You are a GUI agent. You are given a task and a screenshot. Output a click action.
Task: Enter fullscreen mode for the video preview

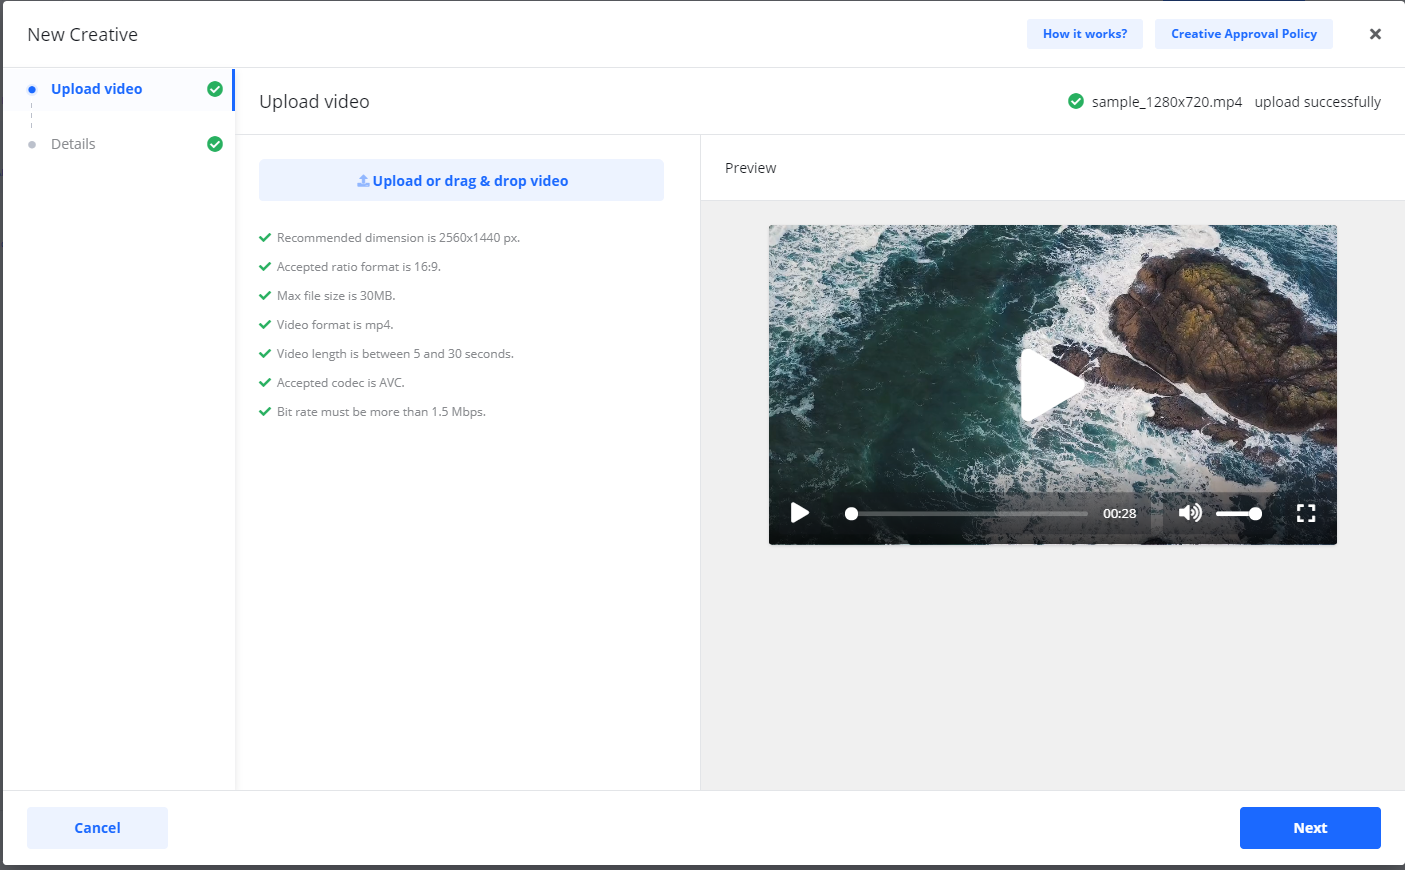pos(1305,513)
